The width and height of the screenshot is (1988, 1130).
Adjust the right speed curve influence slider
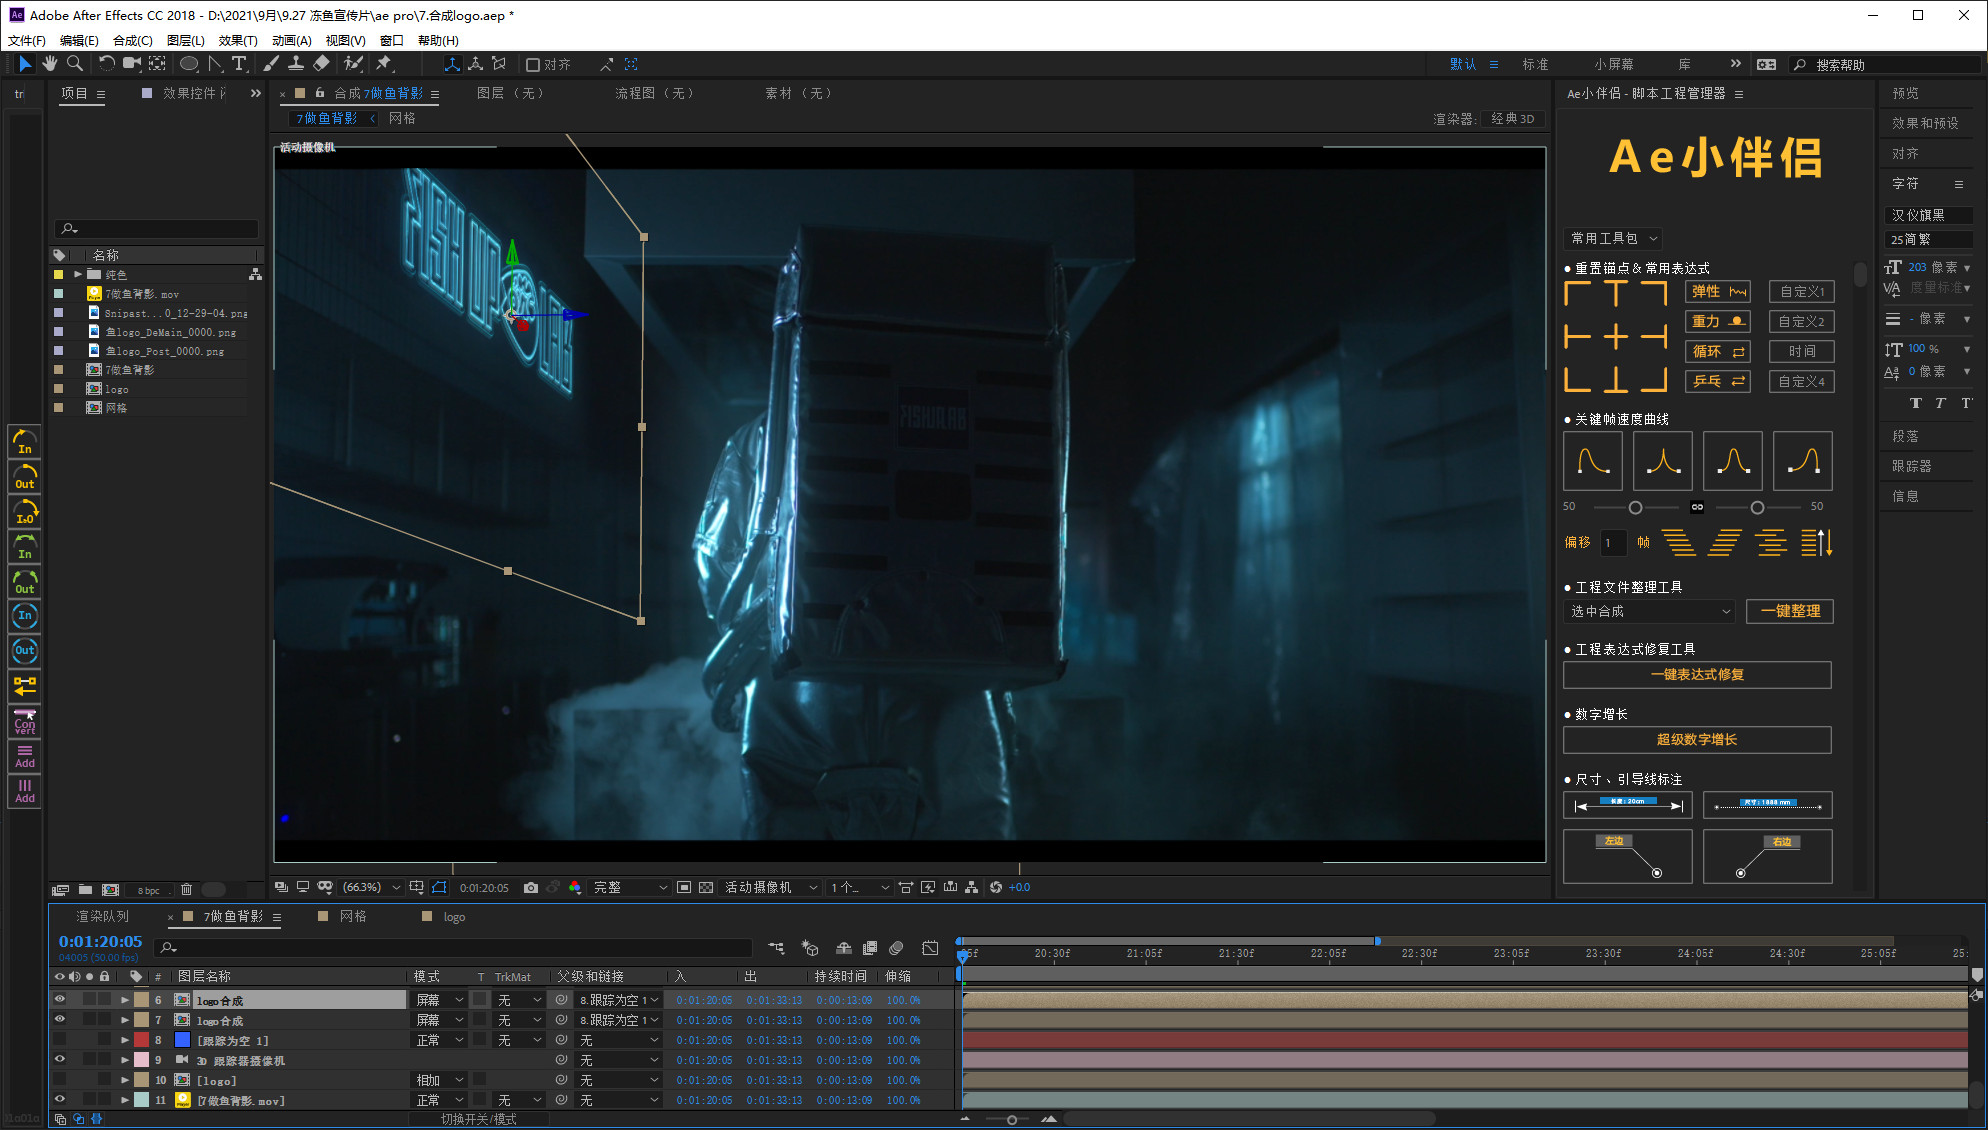coord(1757,507)
